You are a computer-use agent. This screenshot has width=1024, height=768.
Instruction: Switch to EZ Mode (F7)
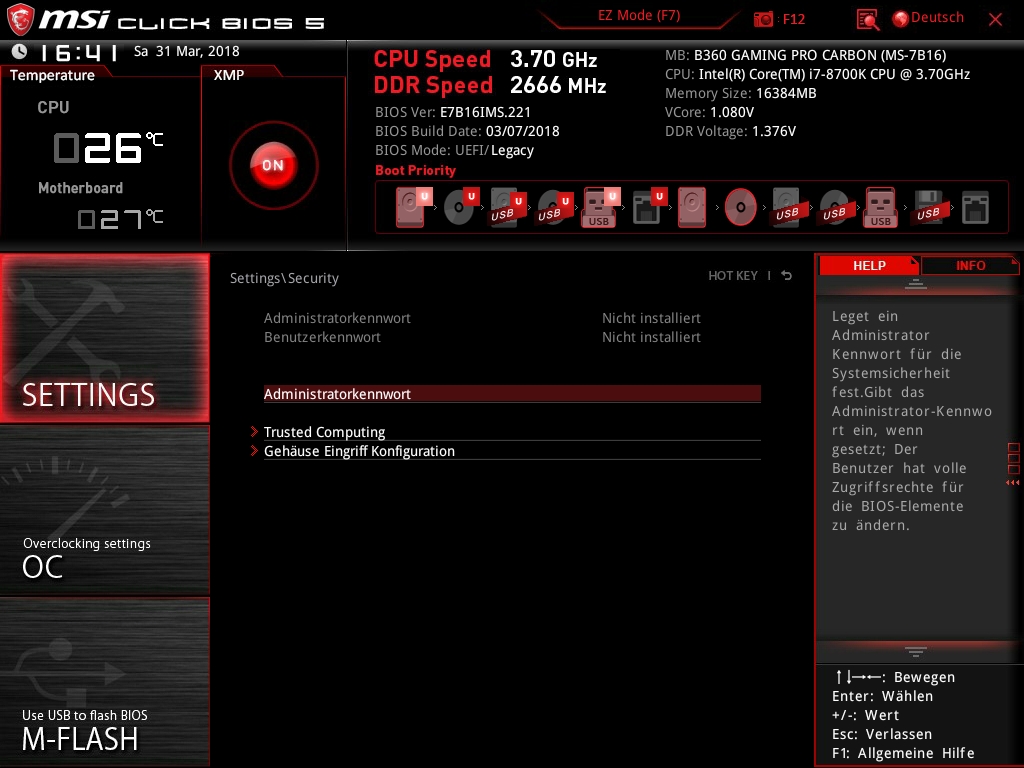639,16
